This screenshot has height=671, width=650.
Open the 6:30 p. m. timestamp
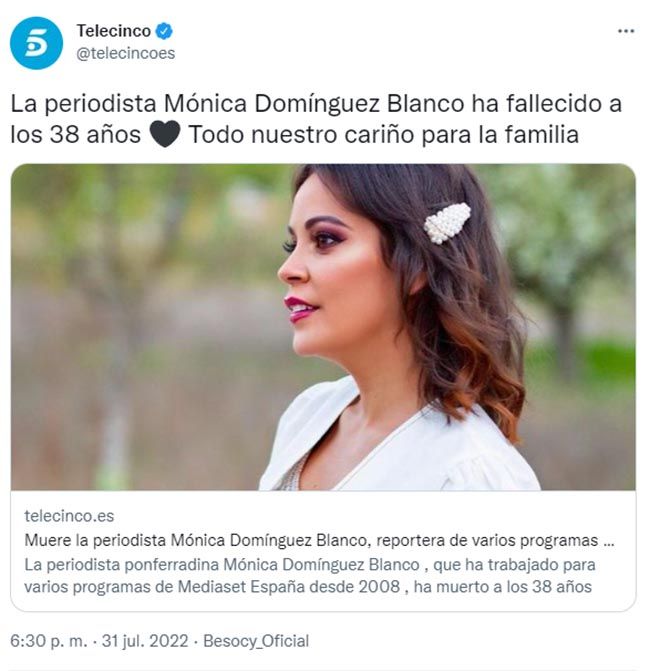[49, 641]
